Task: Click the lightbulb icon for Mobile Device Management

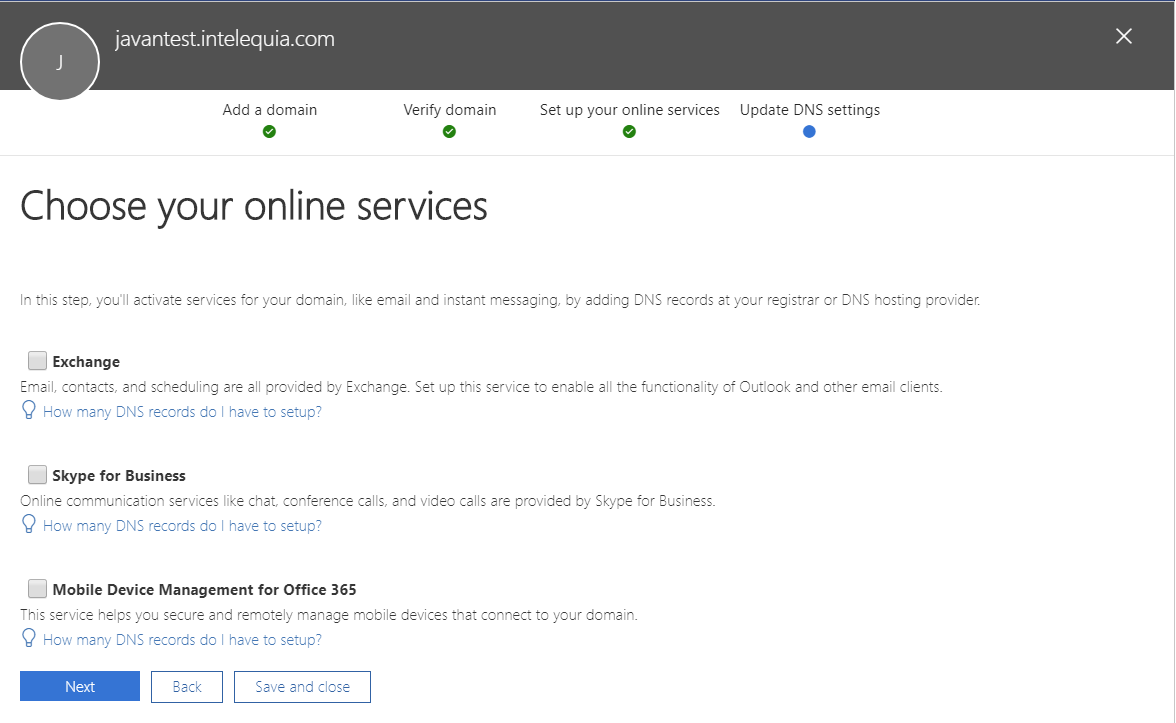Action: tap(28, 638)
